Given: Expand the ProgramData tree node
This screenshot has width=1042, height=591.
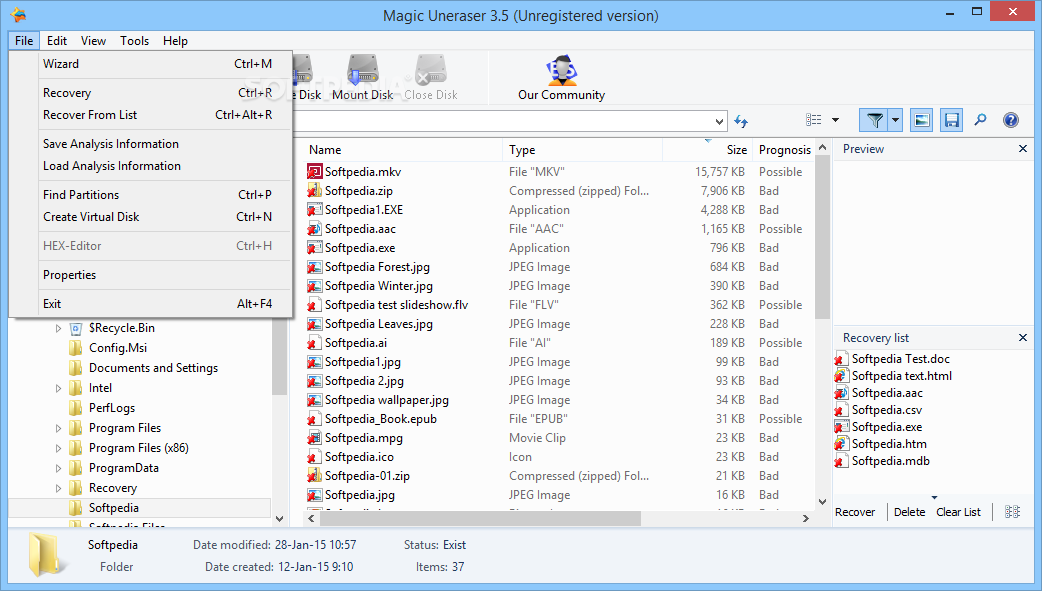Looking at the screenshot, I should pos(58,468).
